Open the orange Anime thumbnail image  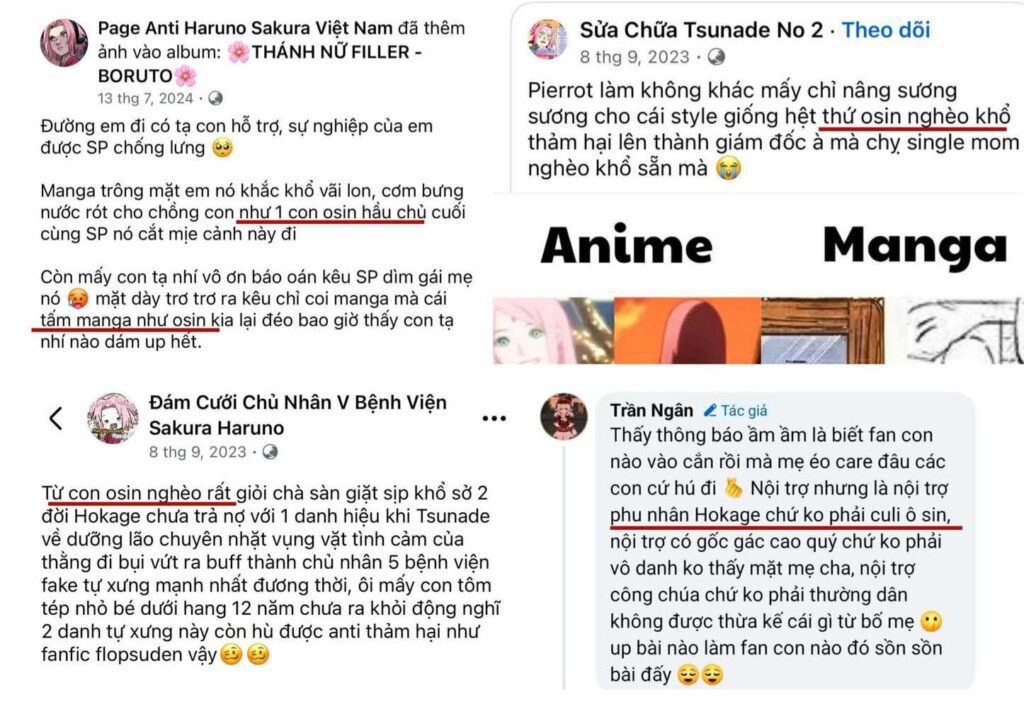pos(688,331)
